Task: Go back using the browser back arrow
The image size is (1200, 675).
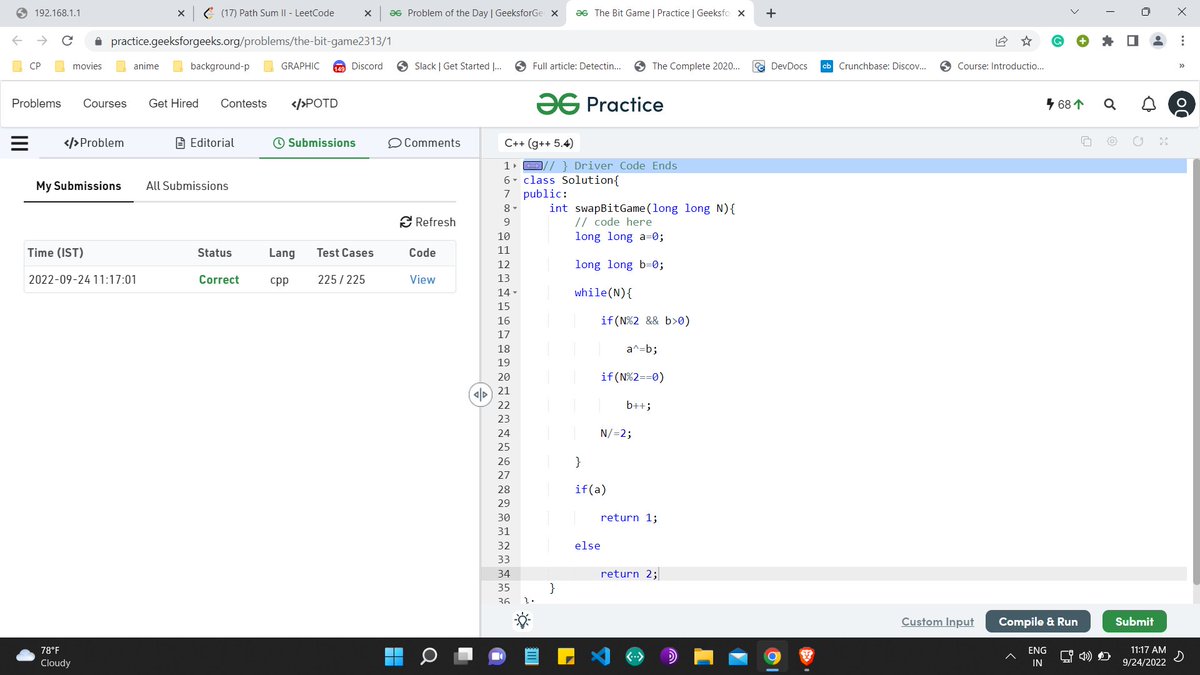Action: 17,41
